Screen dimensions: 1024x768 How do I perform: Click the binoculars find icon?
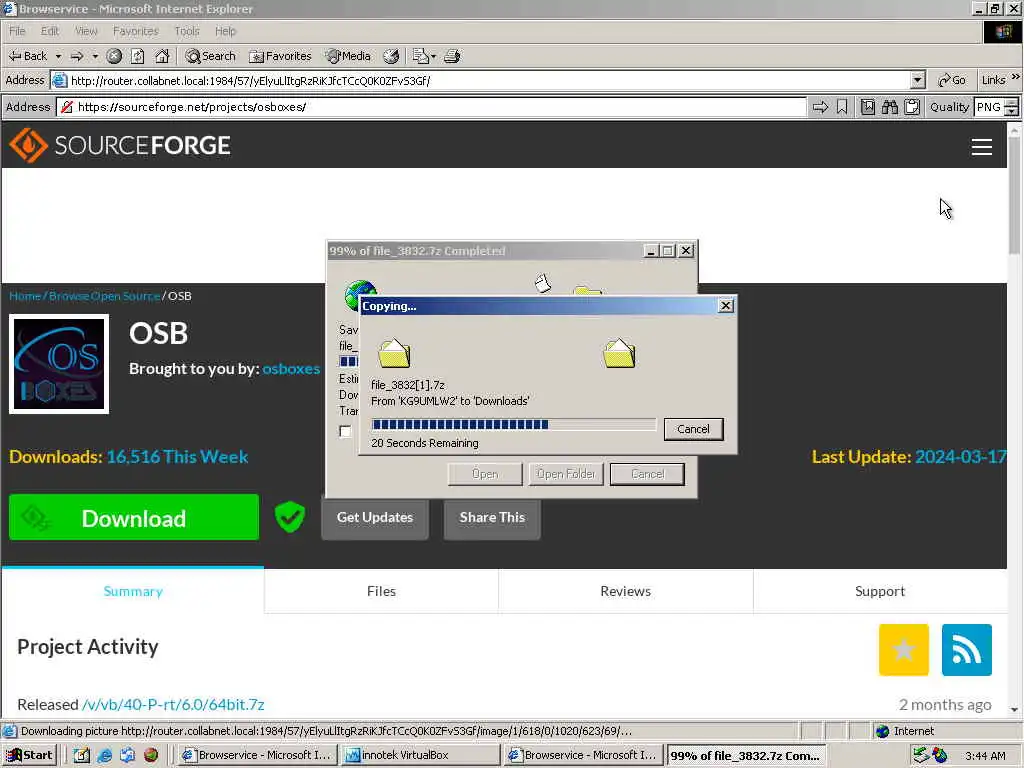coord(889,107)
